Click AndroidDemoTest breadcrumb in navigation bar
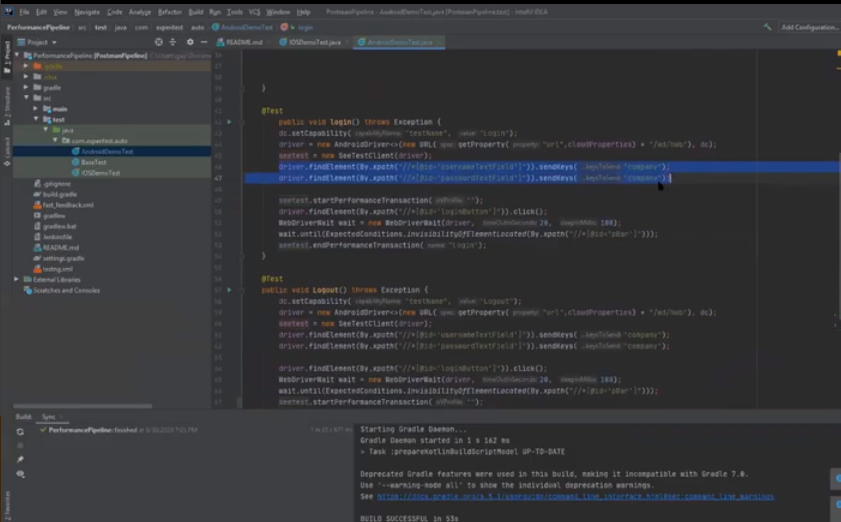The image size is (841, 522). click(242, 27)
